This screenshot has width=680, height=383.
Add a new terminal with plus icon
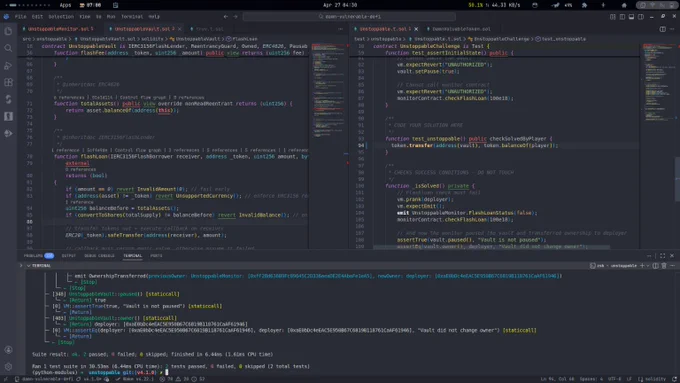(x=642, y=265)
